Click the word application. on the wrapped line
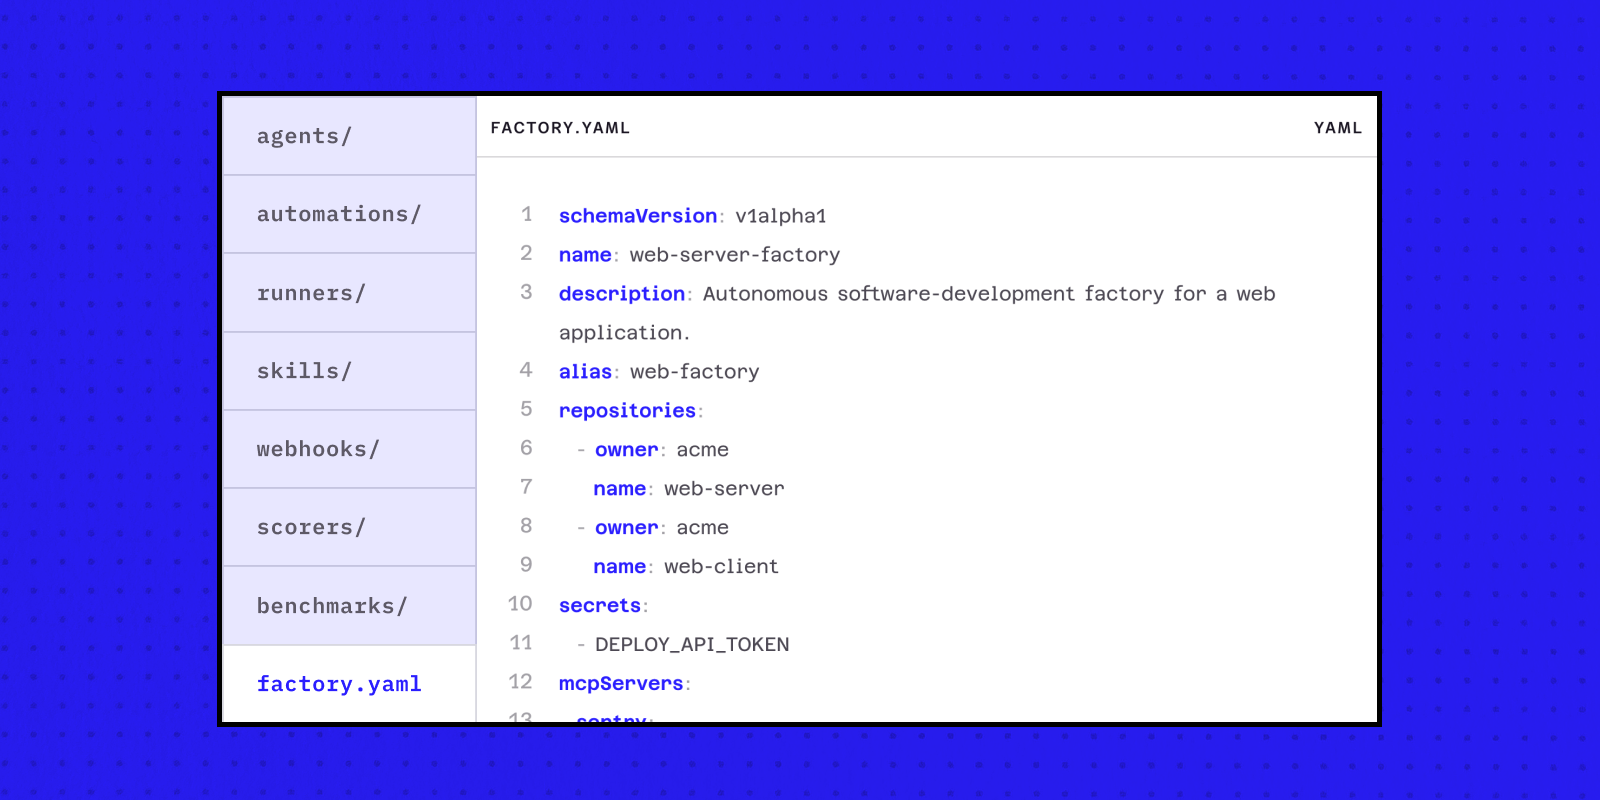This screenshot has width=1600, height=800. pyautogui.click(x=624, y=333)
